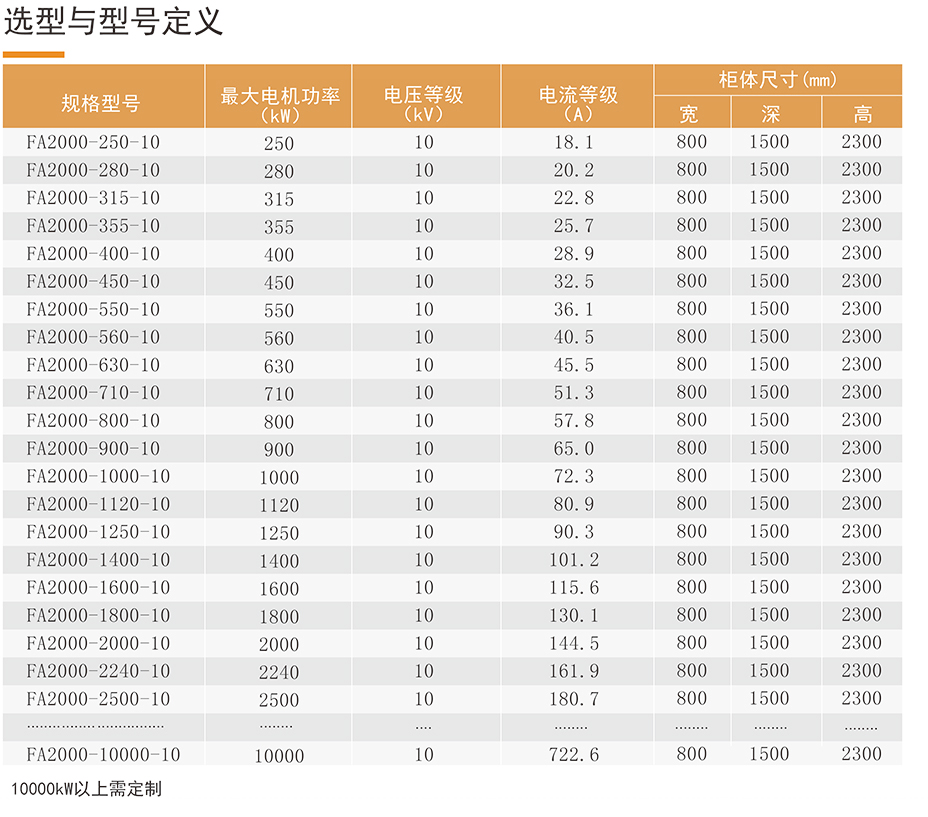Click the 选型与型号定义 page title
This screenshot has width=928, height=817.
pos(113,22)
